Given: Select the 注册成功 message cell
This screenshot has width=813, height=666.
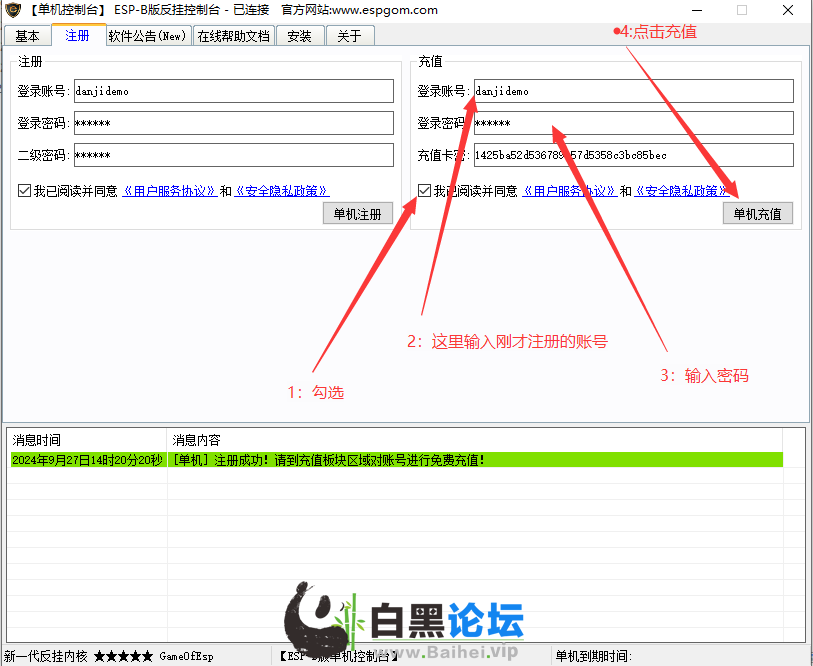Looking at the screenshot, I should pos(475,460).
